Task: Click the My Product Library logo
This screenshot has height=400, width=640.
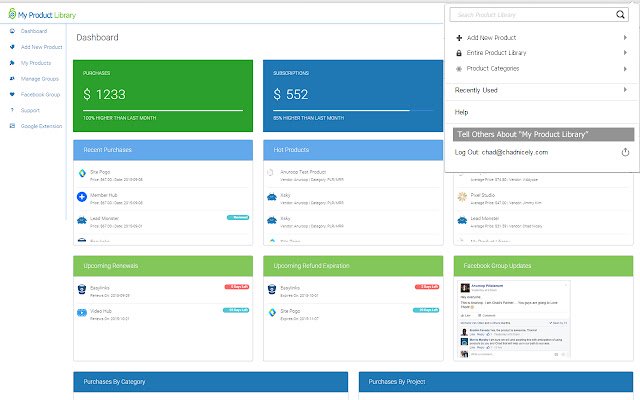Action: [x=42, y=15]
